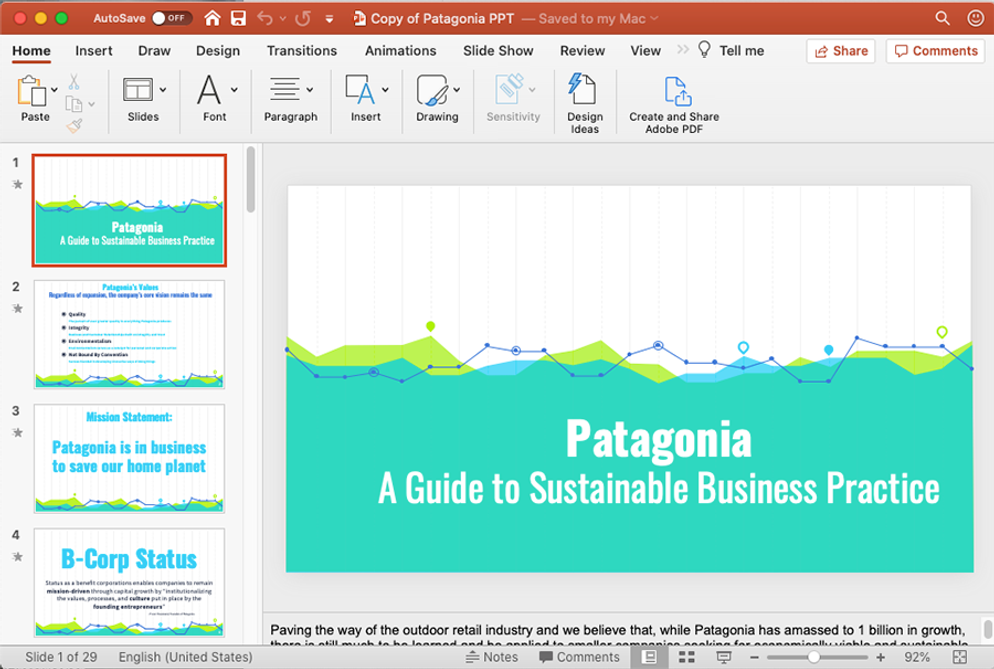
Task: Click the Search magnifier icon
Action: click(x=942, y=18)
